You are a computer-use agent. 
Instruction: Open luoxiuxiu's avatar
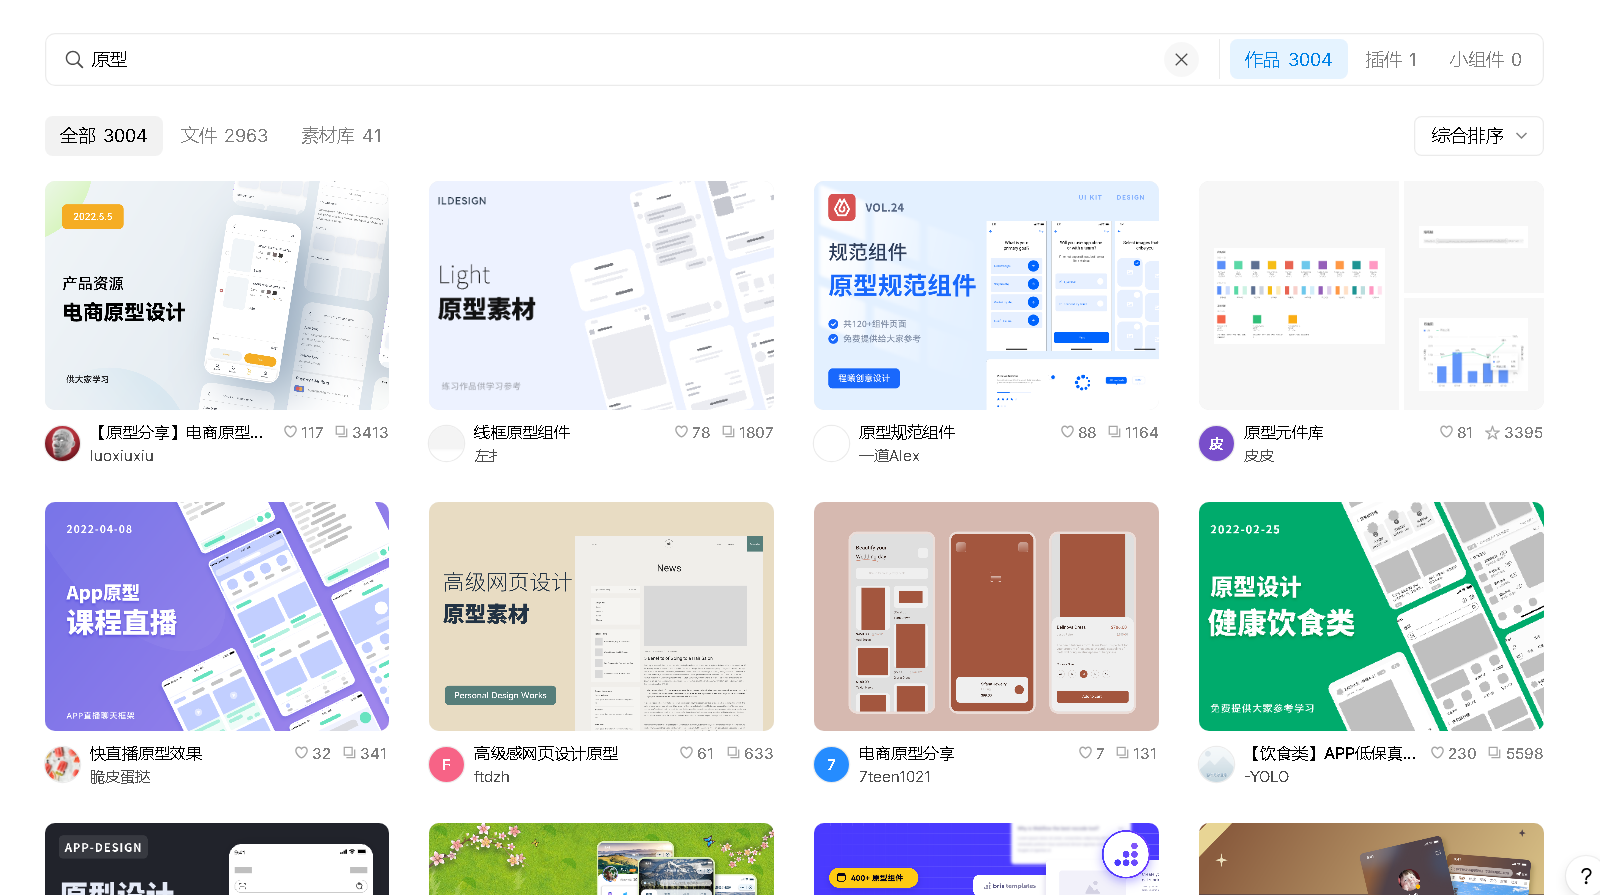point(62,443)
